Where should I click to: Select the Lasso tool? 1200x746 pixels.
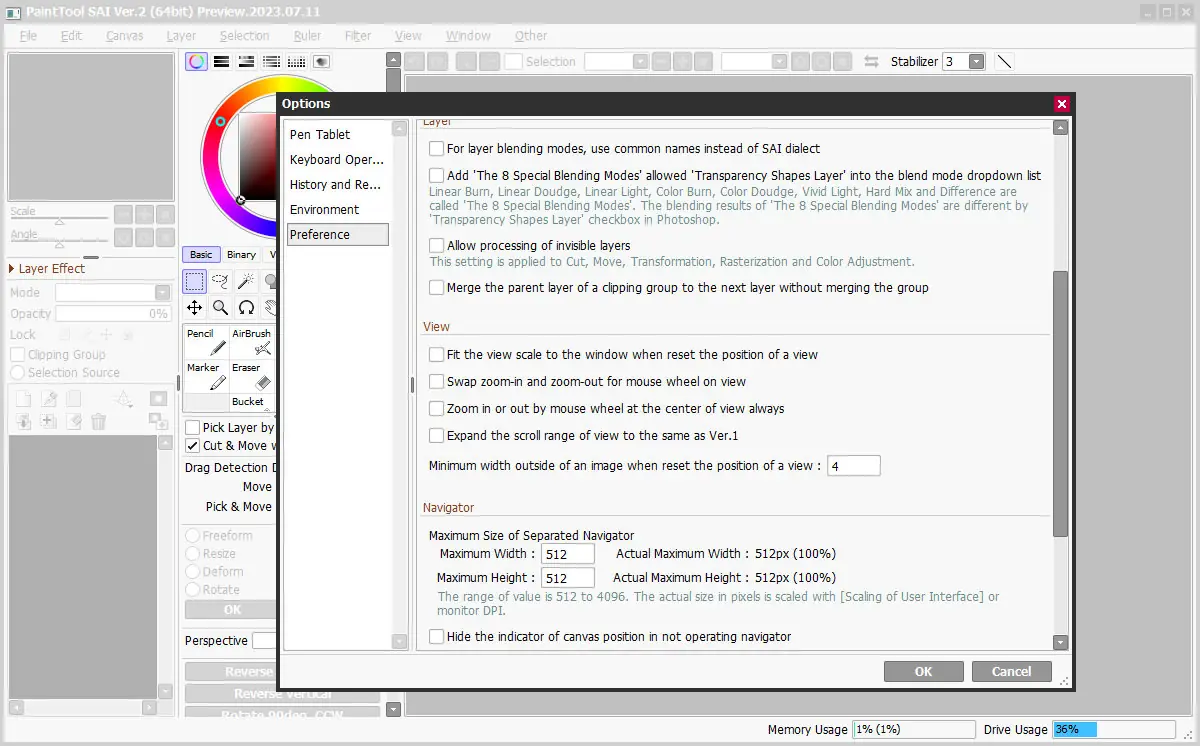coord(220,282)
